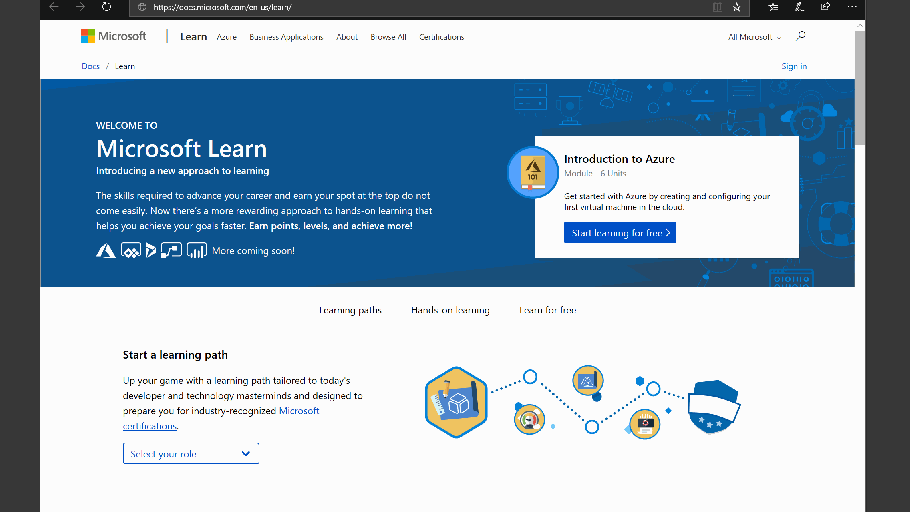This screenshot has height=512, width=910.
Task: Click the hexagon blueprint learning path badge
Action: pyautogui.click(x=456, y=402)
